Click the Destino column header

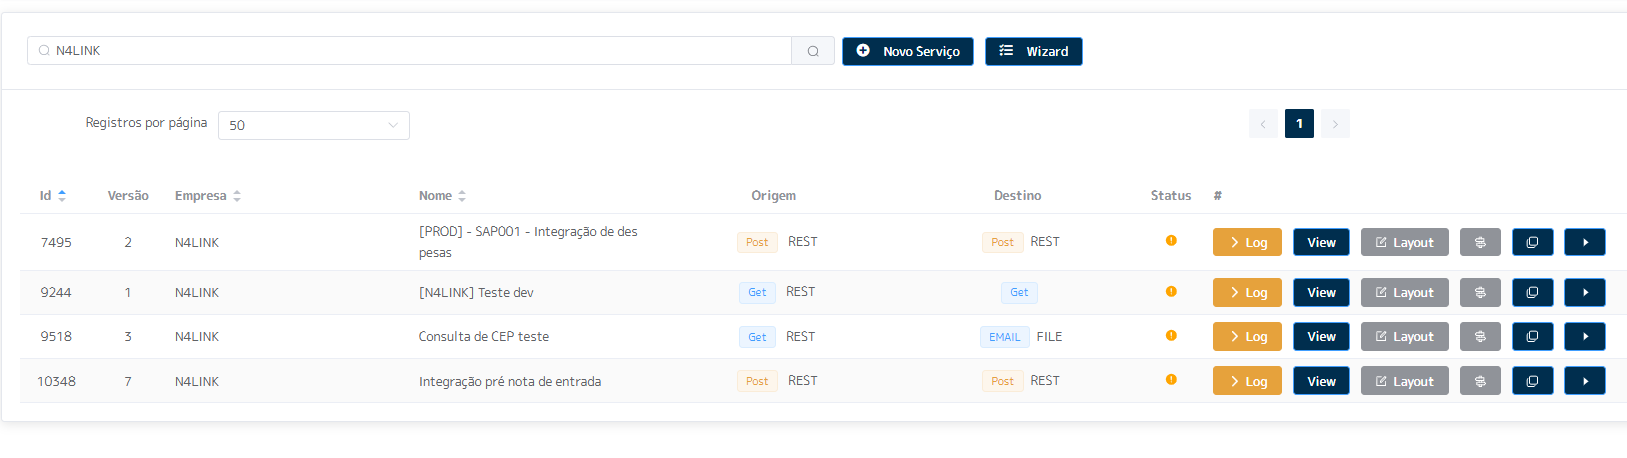[1018, 196]
